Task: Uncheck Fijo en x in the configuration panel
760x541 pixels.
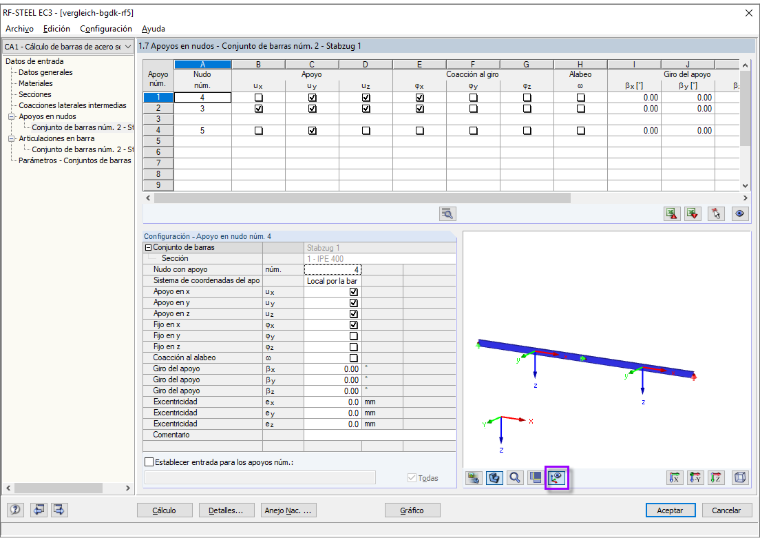Action: coord(354,325)
